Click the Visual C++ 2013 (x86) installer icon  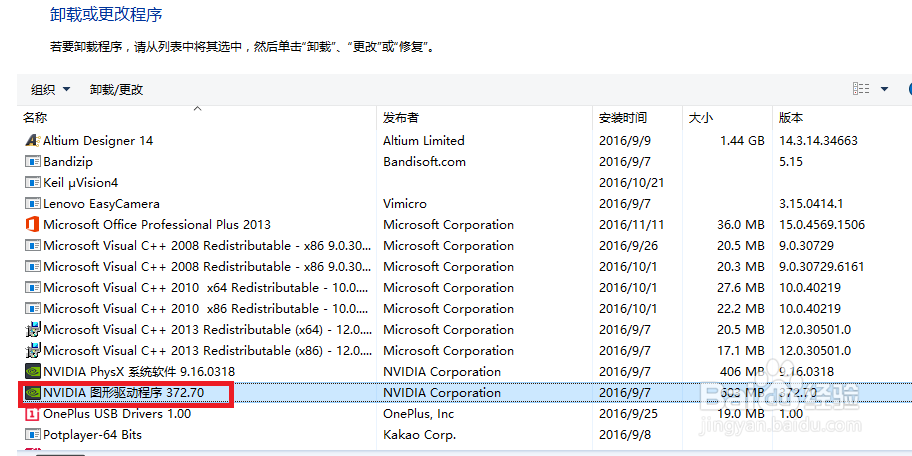coord(32,351)
